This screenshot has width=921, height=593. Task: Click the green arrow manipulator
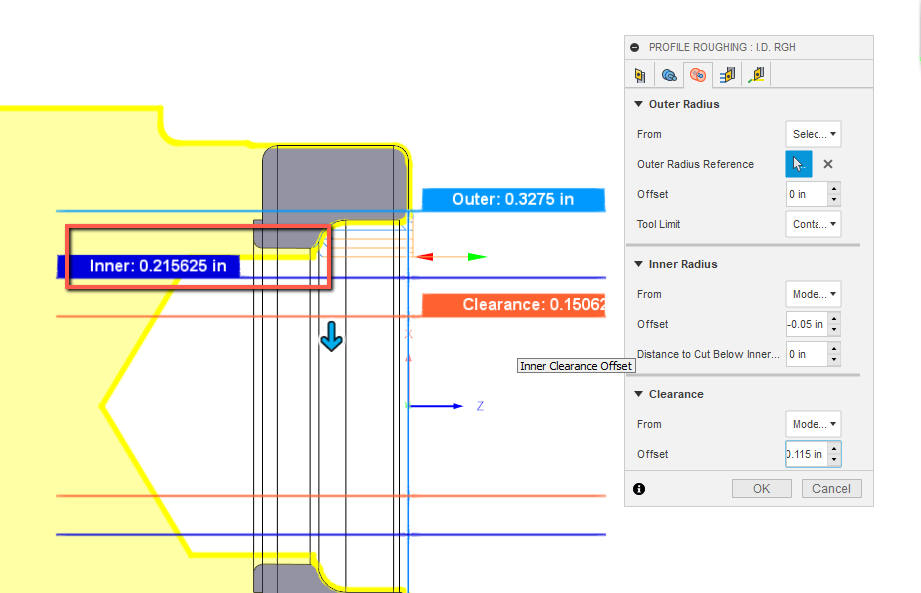(477, 257)
